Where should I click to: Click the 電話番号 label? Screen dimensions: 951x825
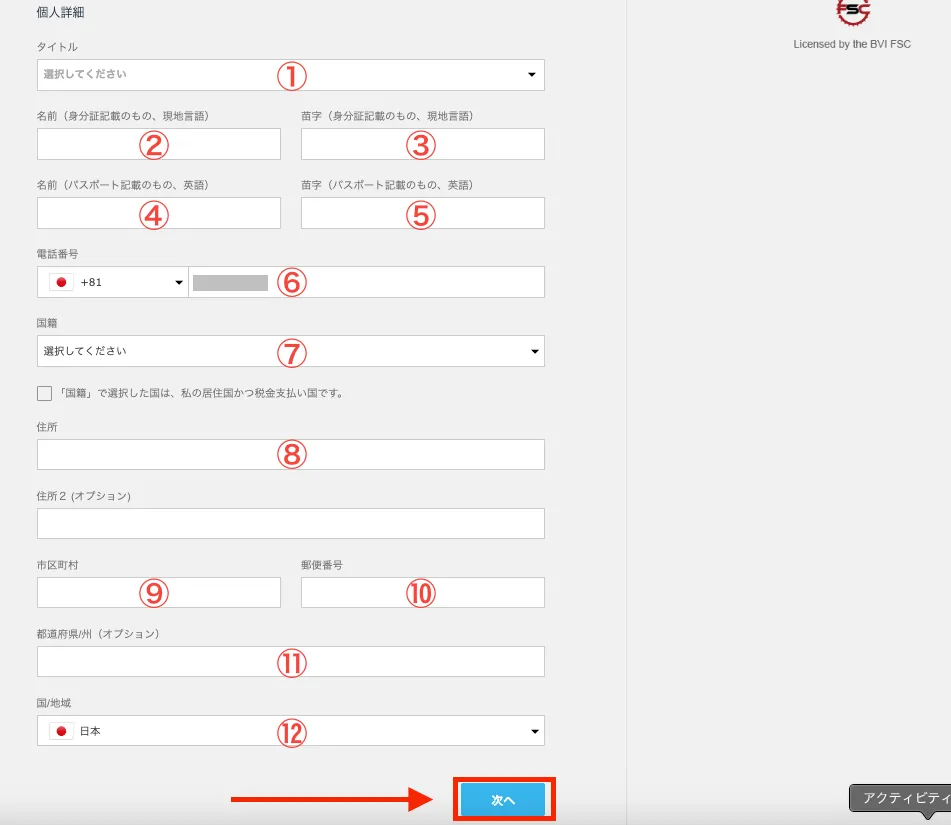[x=57, y=254]
